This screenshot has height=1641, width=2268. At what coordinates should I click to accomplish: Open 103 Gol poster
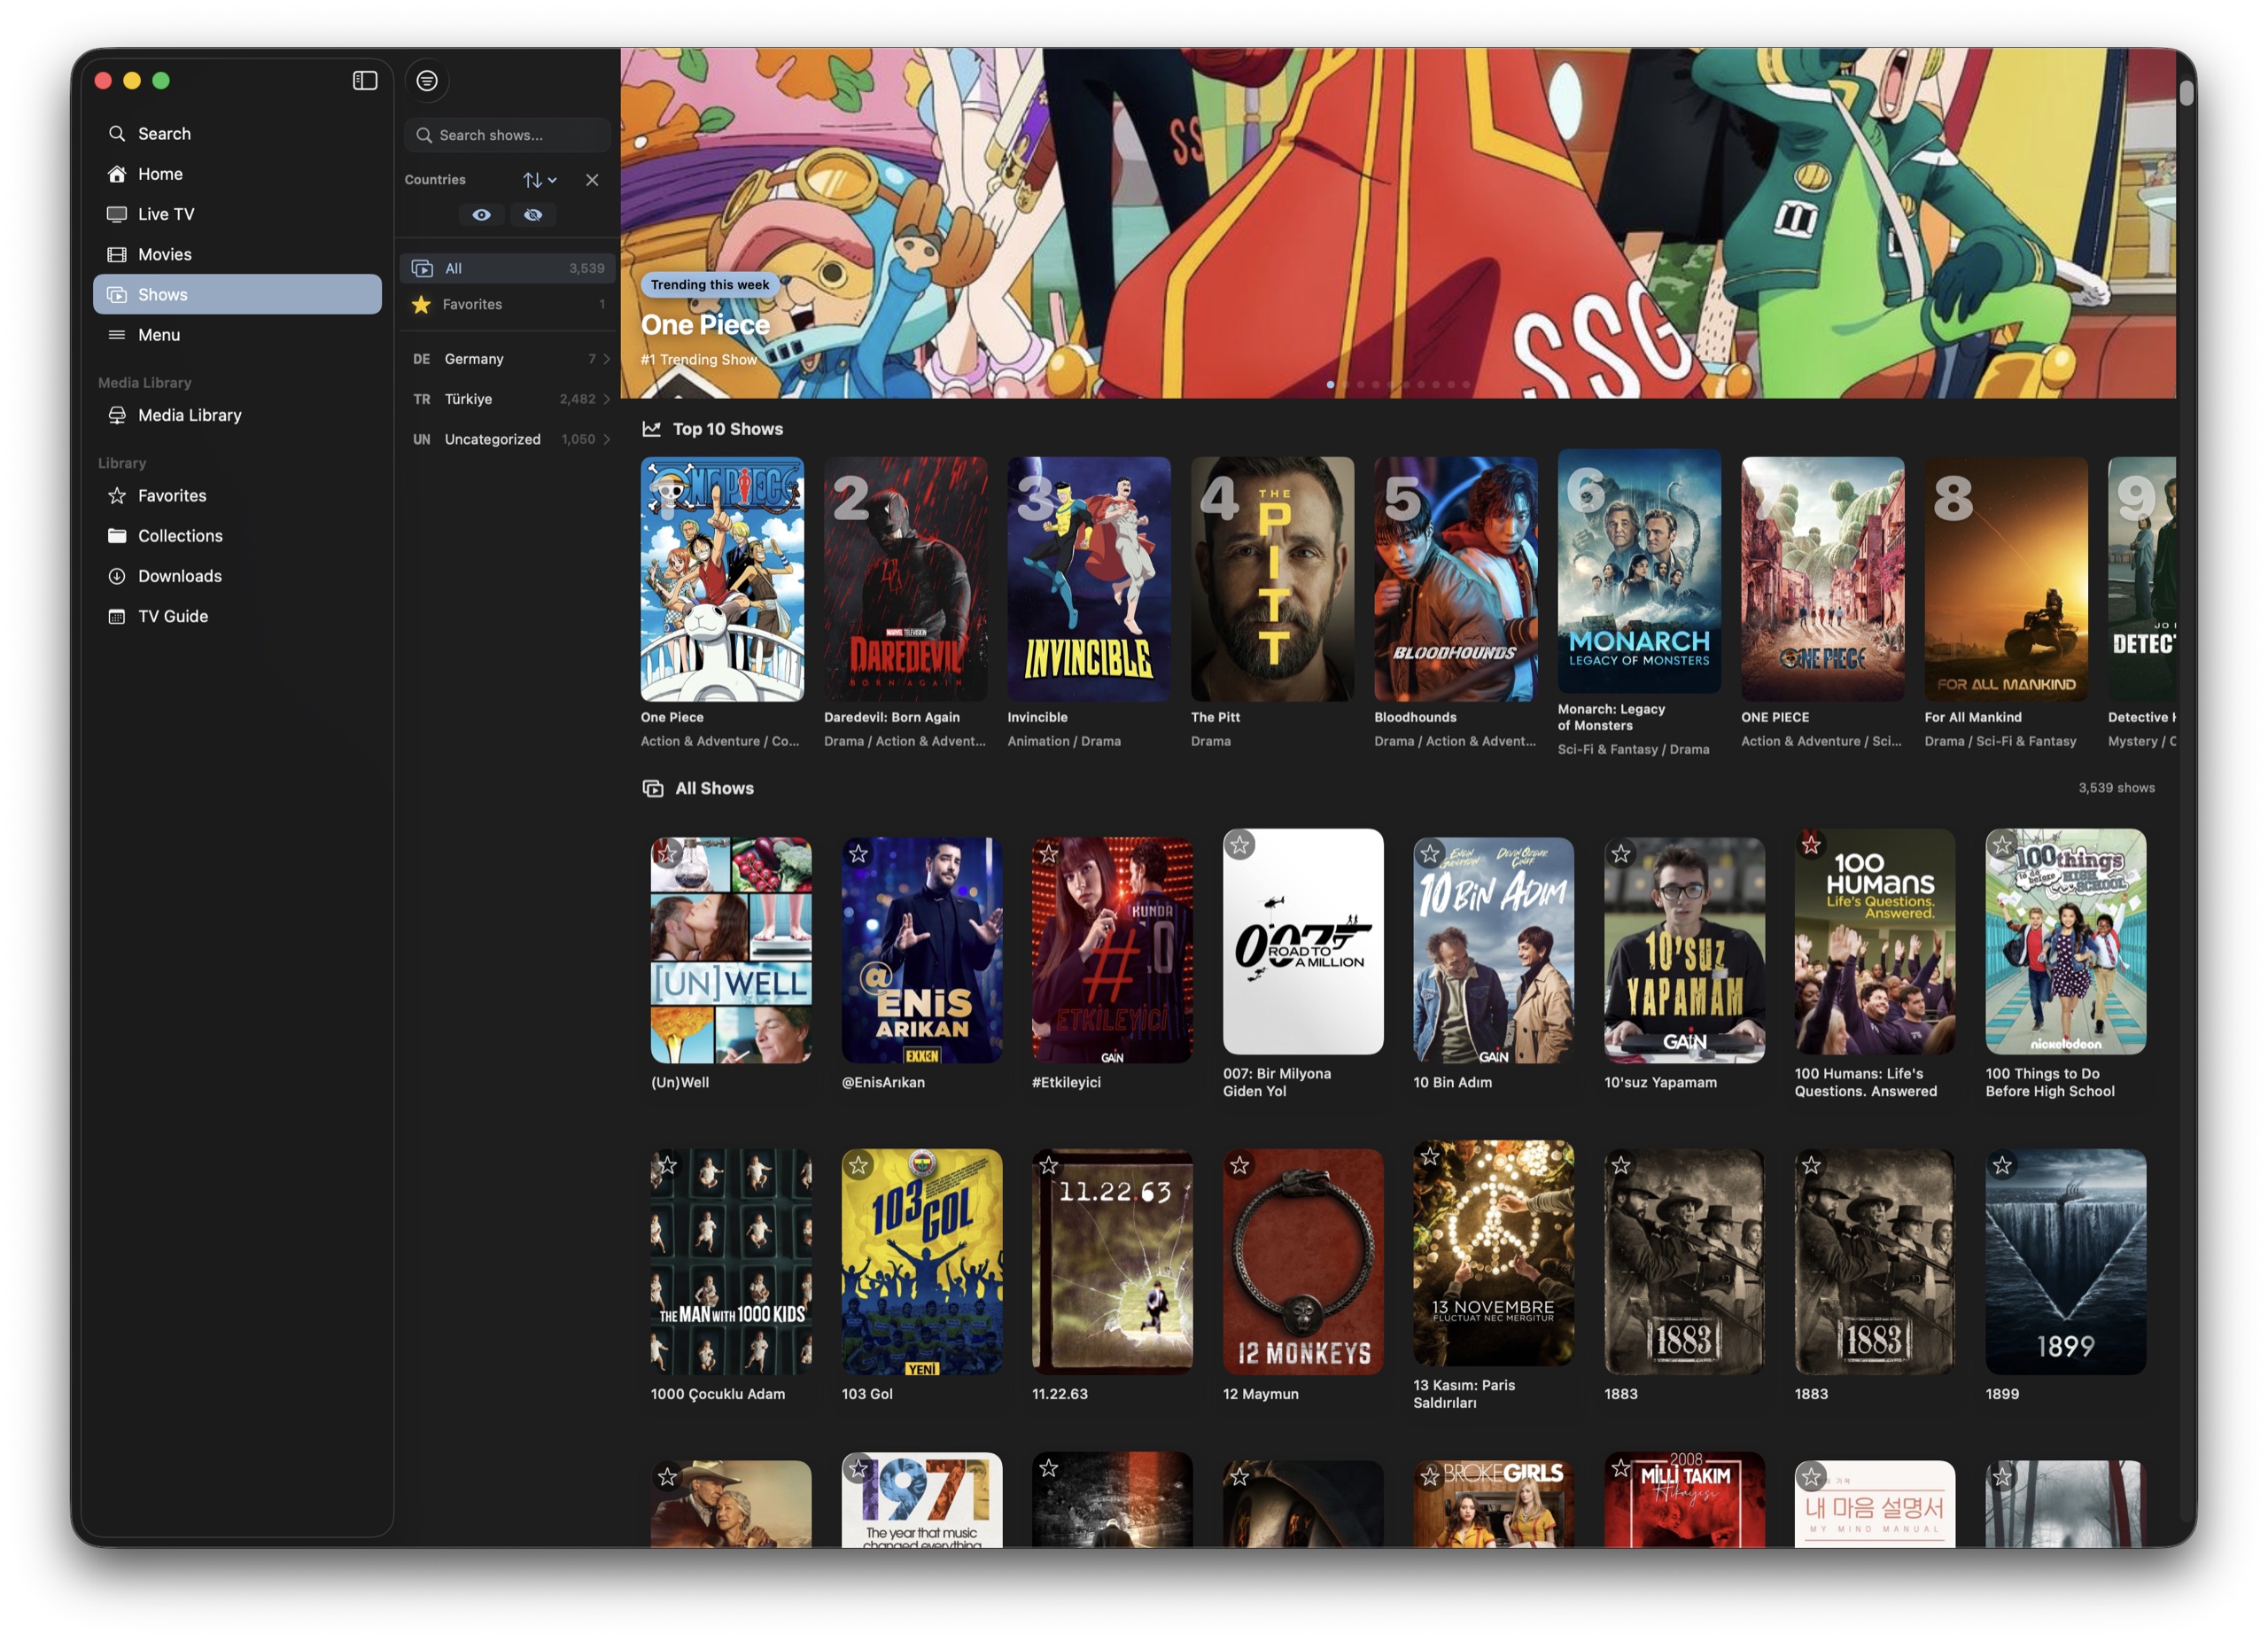(922, 1261)
